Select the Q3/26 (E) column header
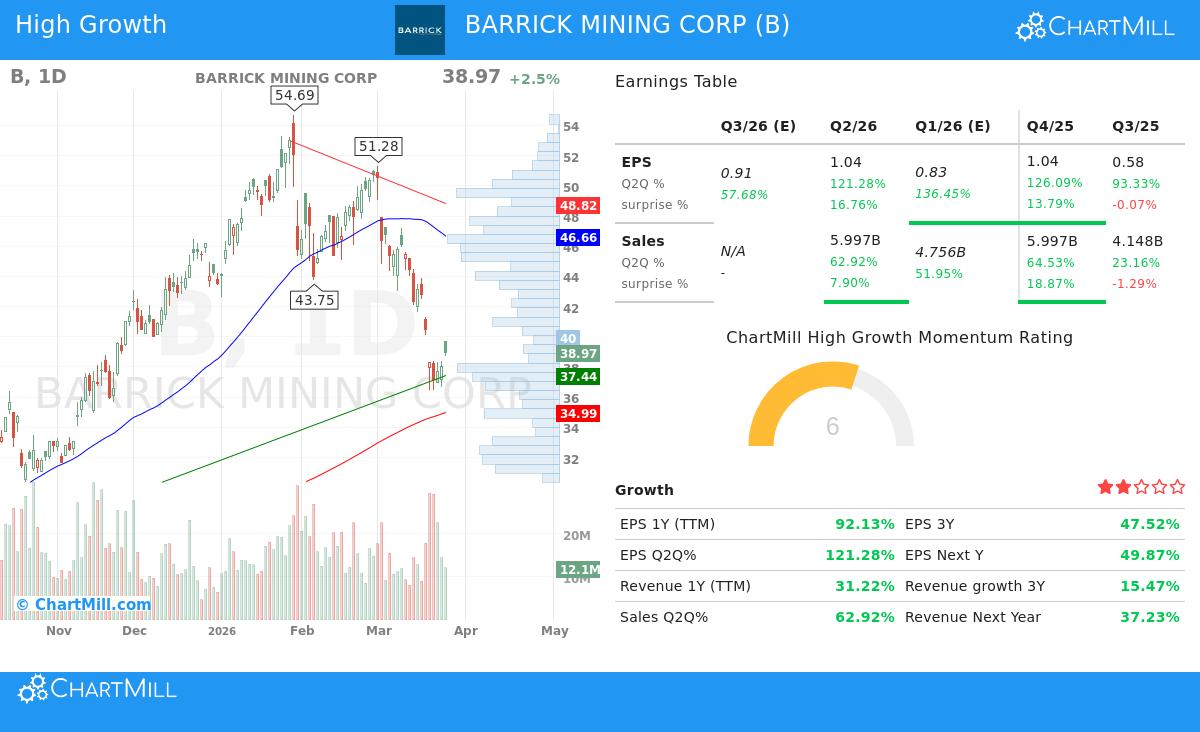The width and height of the screenshot is (1200, 732). [x=757, y=126]
